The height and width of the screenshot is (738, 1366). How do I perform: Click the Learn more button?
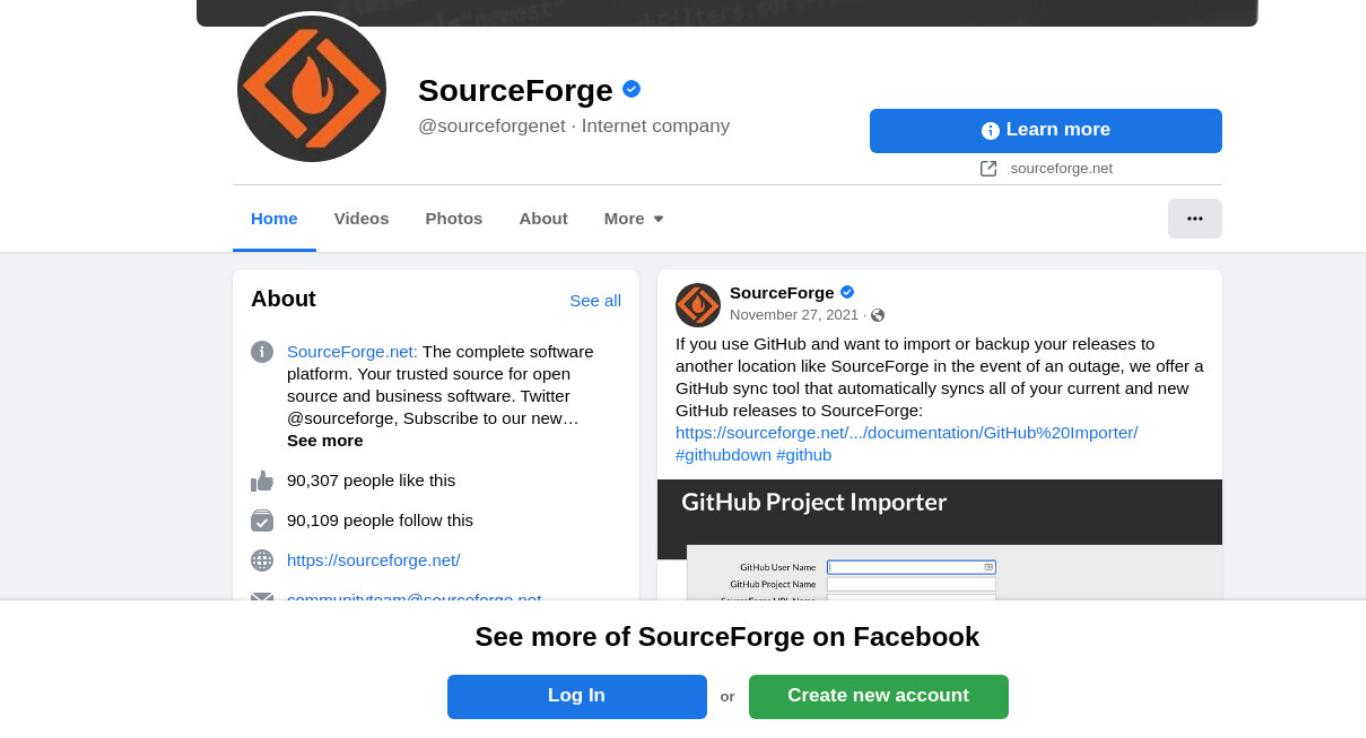pyautogui.click(x=1046, y=131)
